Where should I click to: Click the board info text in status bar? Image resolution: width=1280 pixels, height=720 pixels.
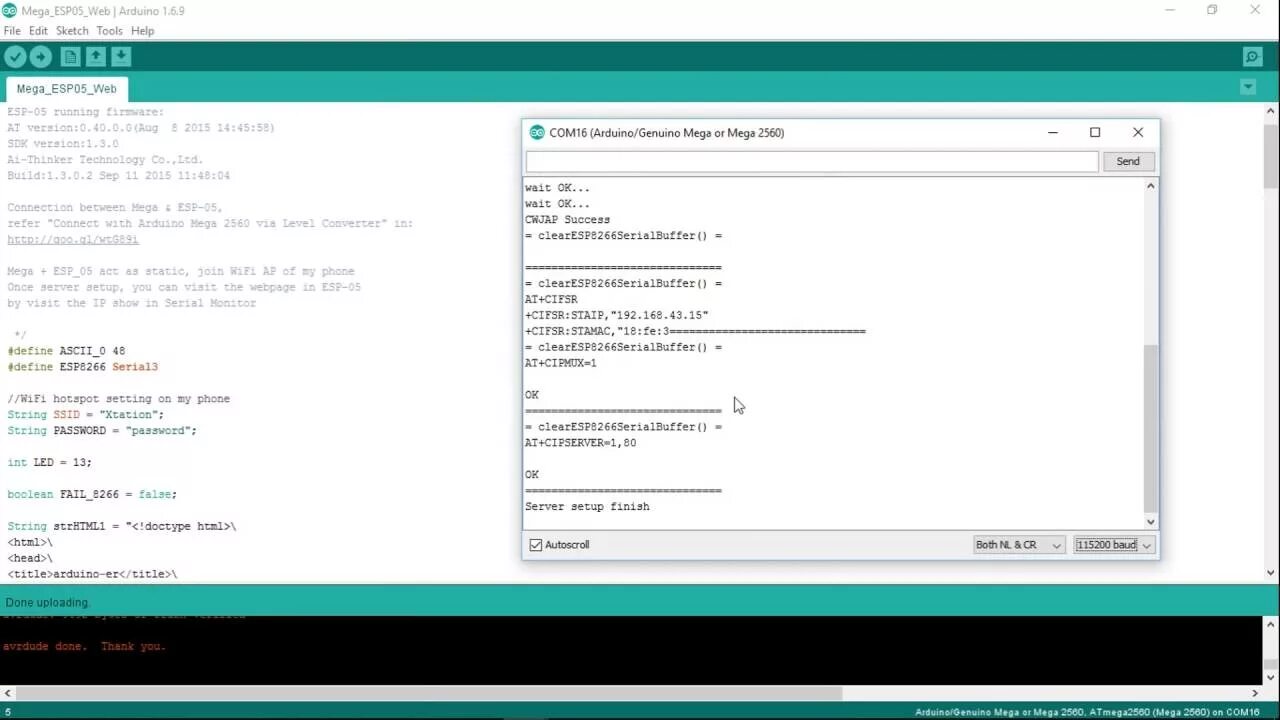click(1087, 712)
